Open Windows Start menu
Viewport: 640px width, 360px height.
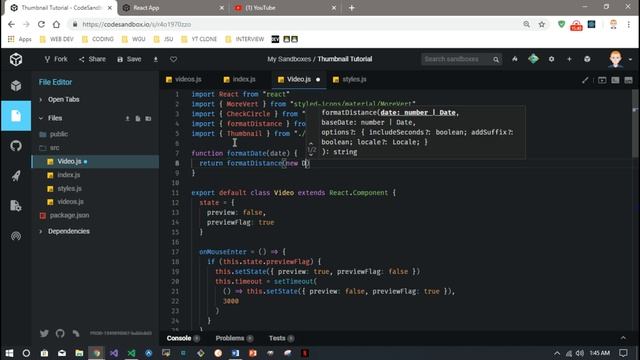coord(9,353)
